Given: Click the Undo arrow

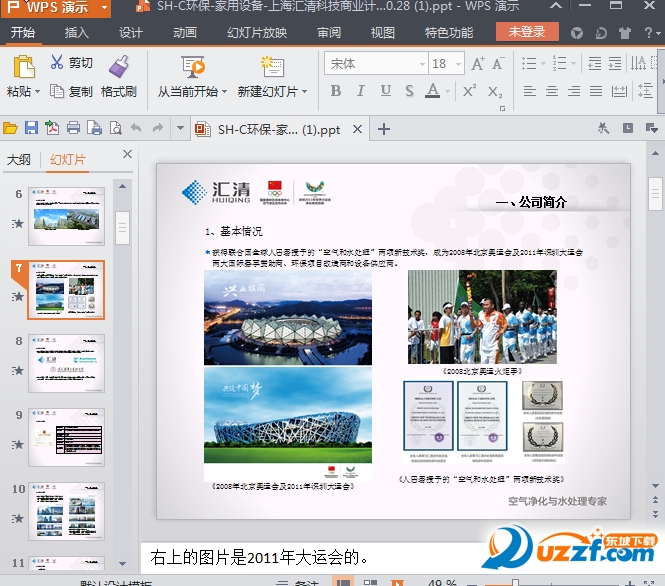Looking at the screenshot, I should pos(136,128).
